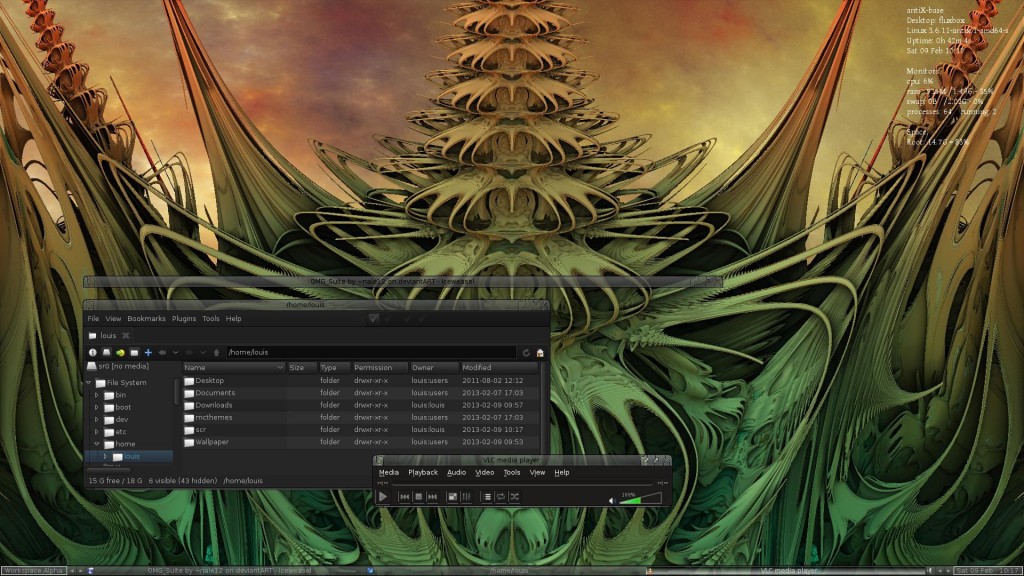
Task: Open the Bookmarks menu in file manager
Action: [146, 319]
